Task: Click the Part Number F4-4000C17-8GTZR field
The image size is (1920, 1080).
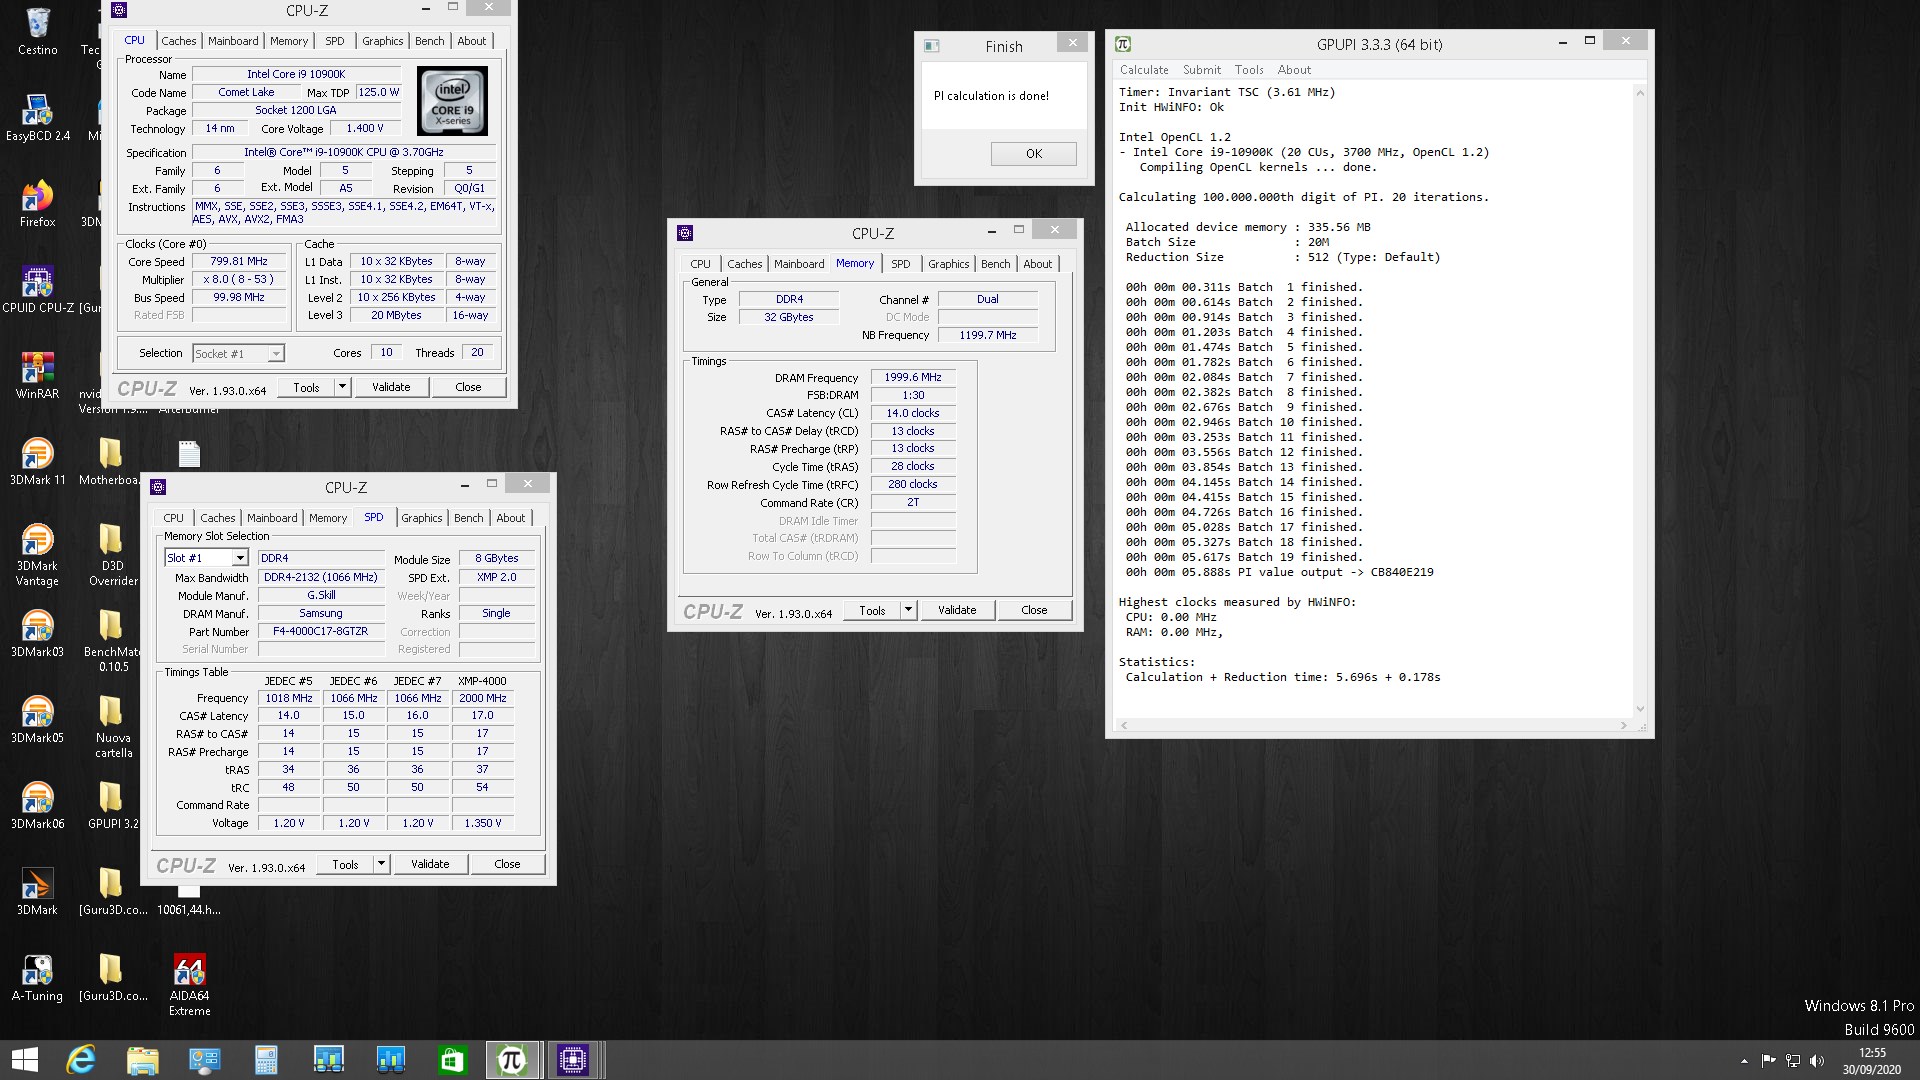Action: tap(321, 631)
